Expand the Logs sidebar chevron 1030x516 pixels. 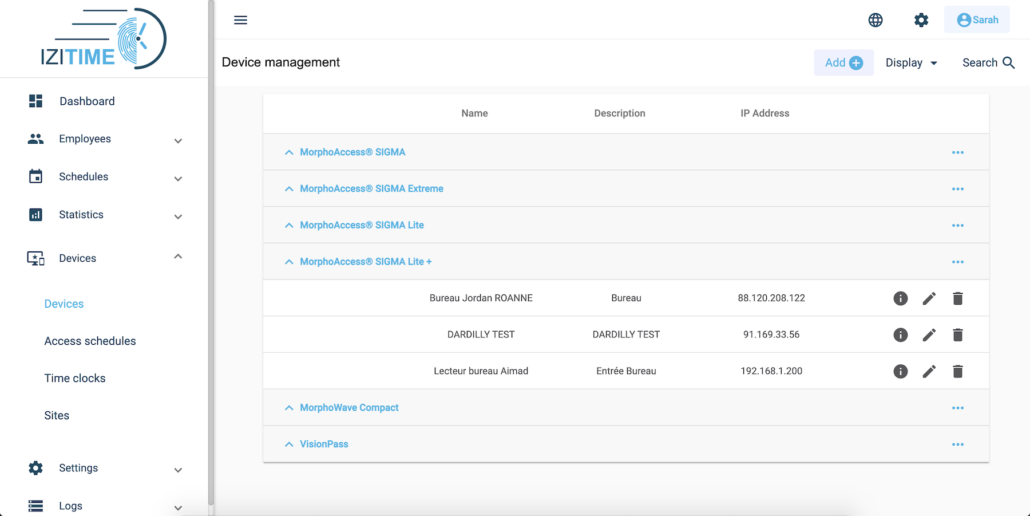click(178, 507)
